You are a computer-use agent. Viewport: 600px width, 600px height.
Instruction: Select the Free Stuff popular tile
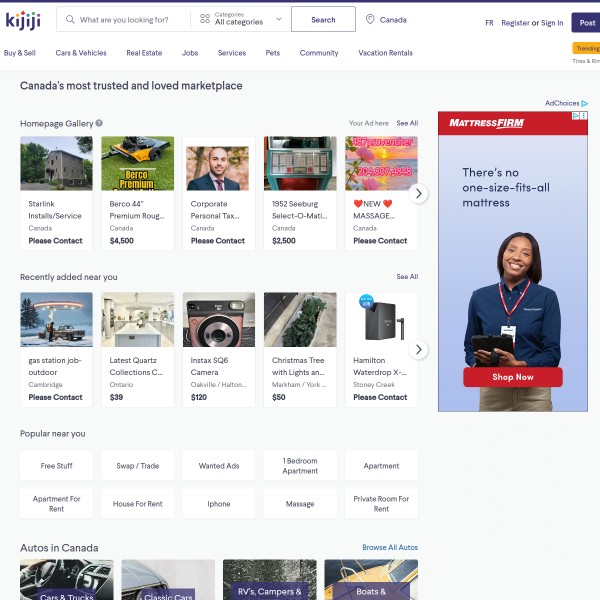(56, 466)
